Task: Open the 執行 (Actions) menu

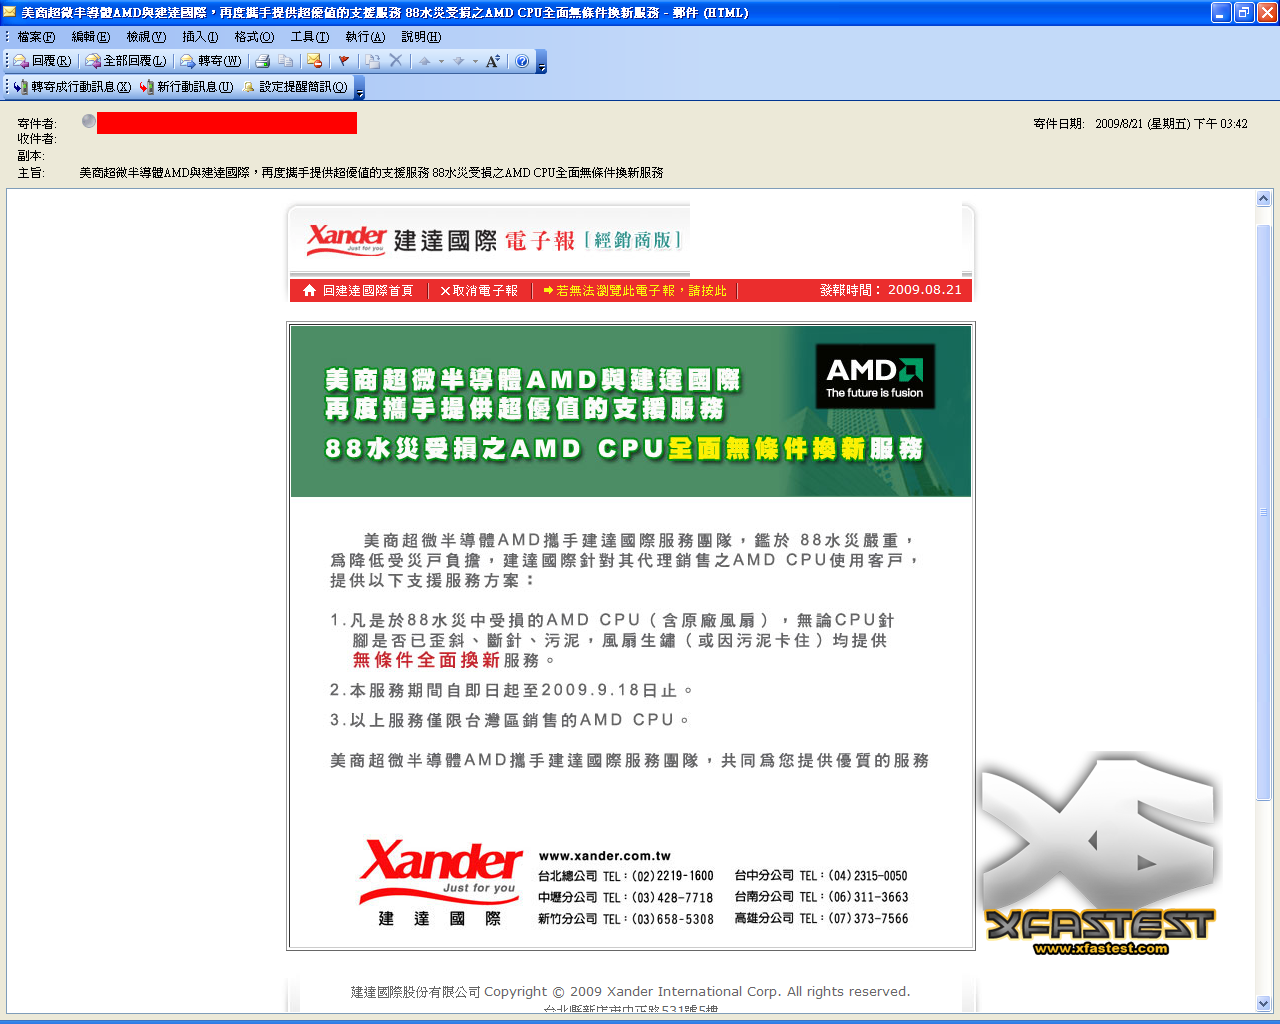Action: [365, 37]
